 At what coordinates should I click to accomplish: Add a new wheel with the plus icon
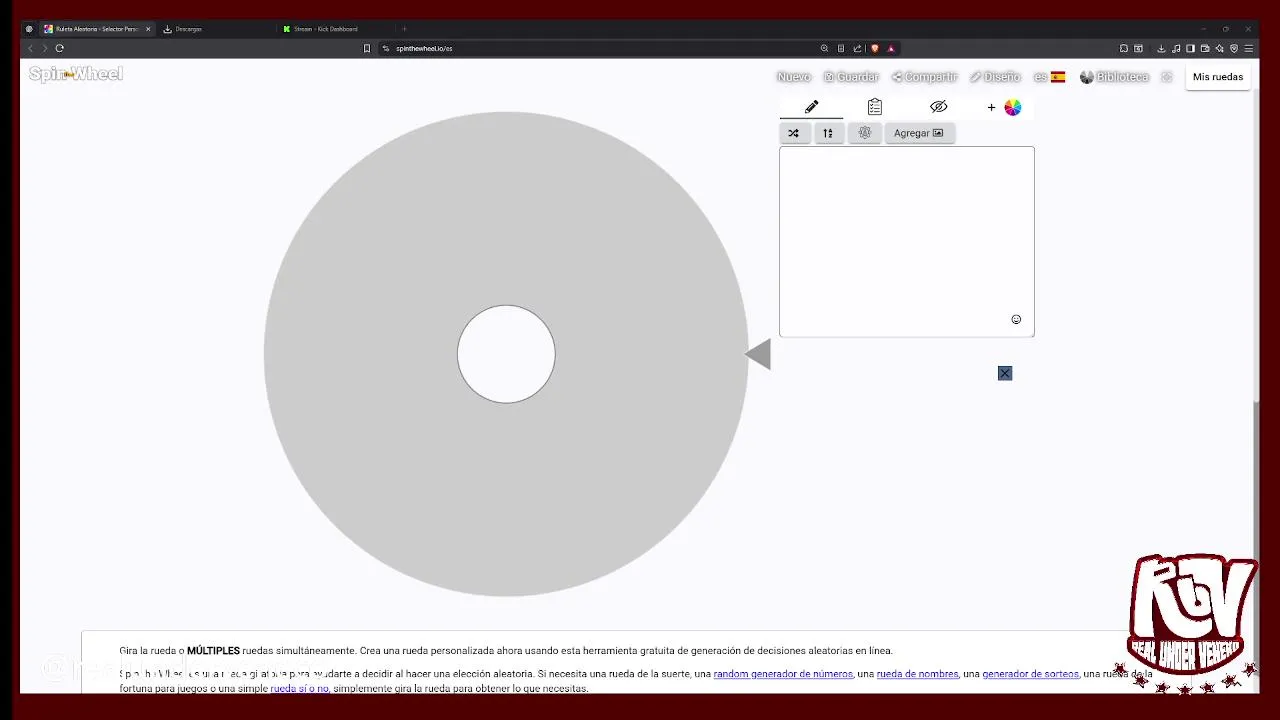coord(991,107)
